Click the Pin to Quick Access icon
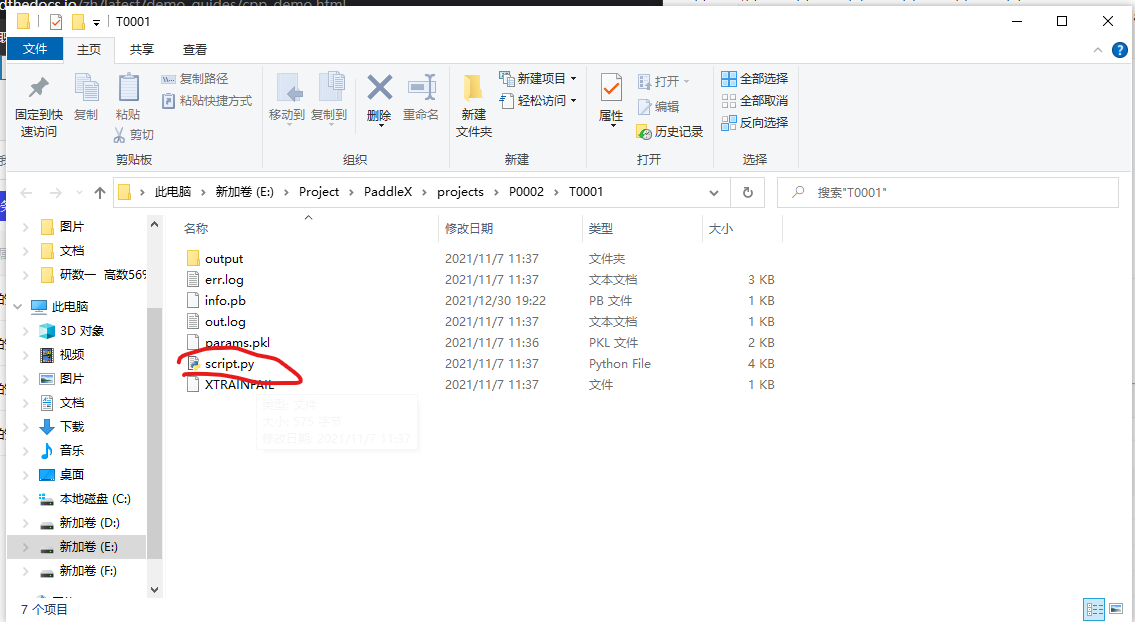The image size is (1135, 622). [38, 89]
